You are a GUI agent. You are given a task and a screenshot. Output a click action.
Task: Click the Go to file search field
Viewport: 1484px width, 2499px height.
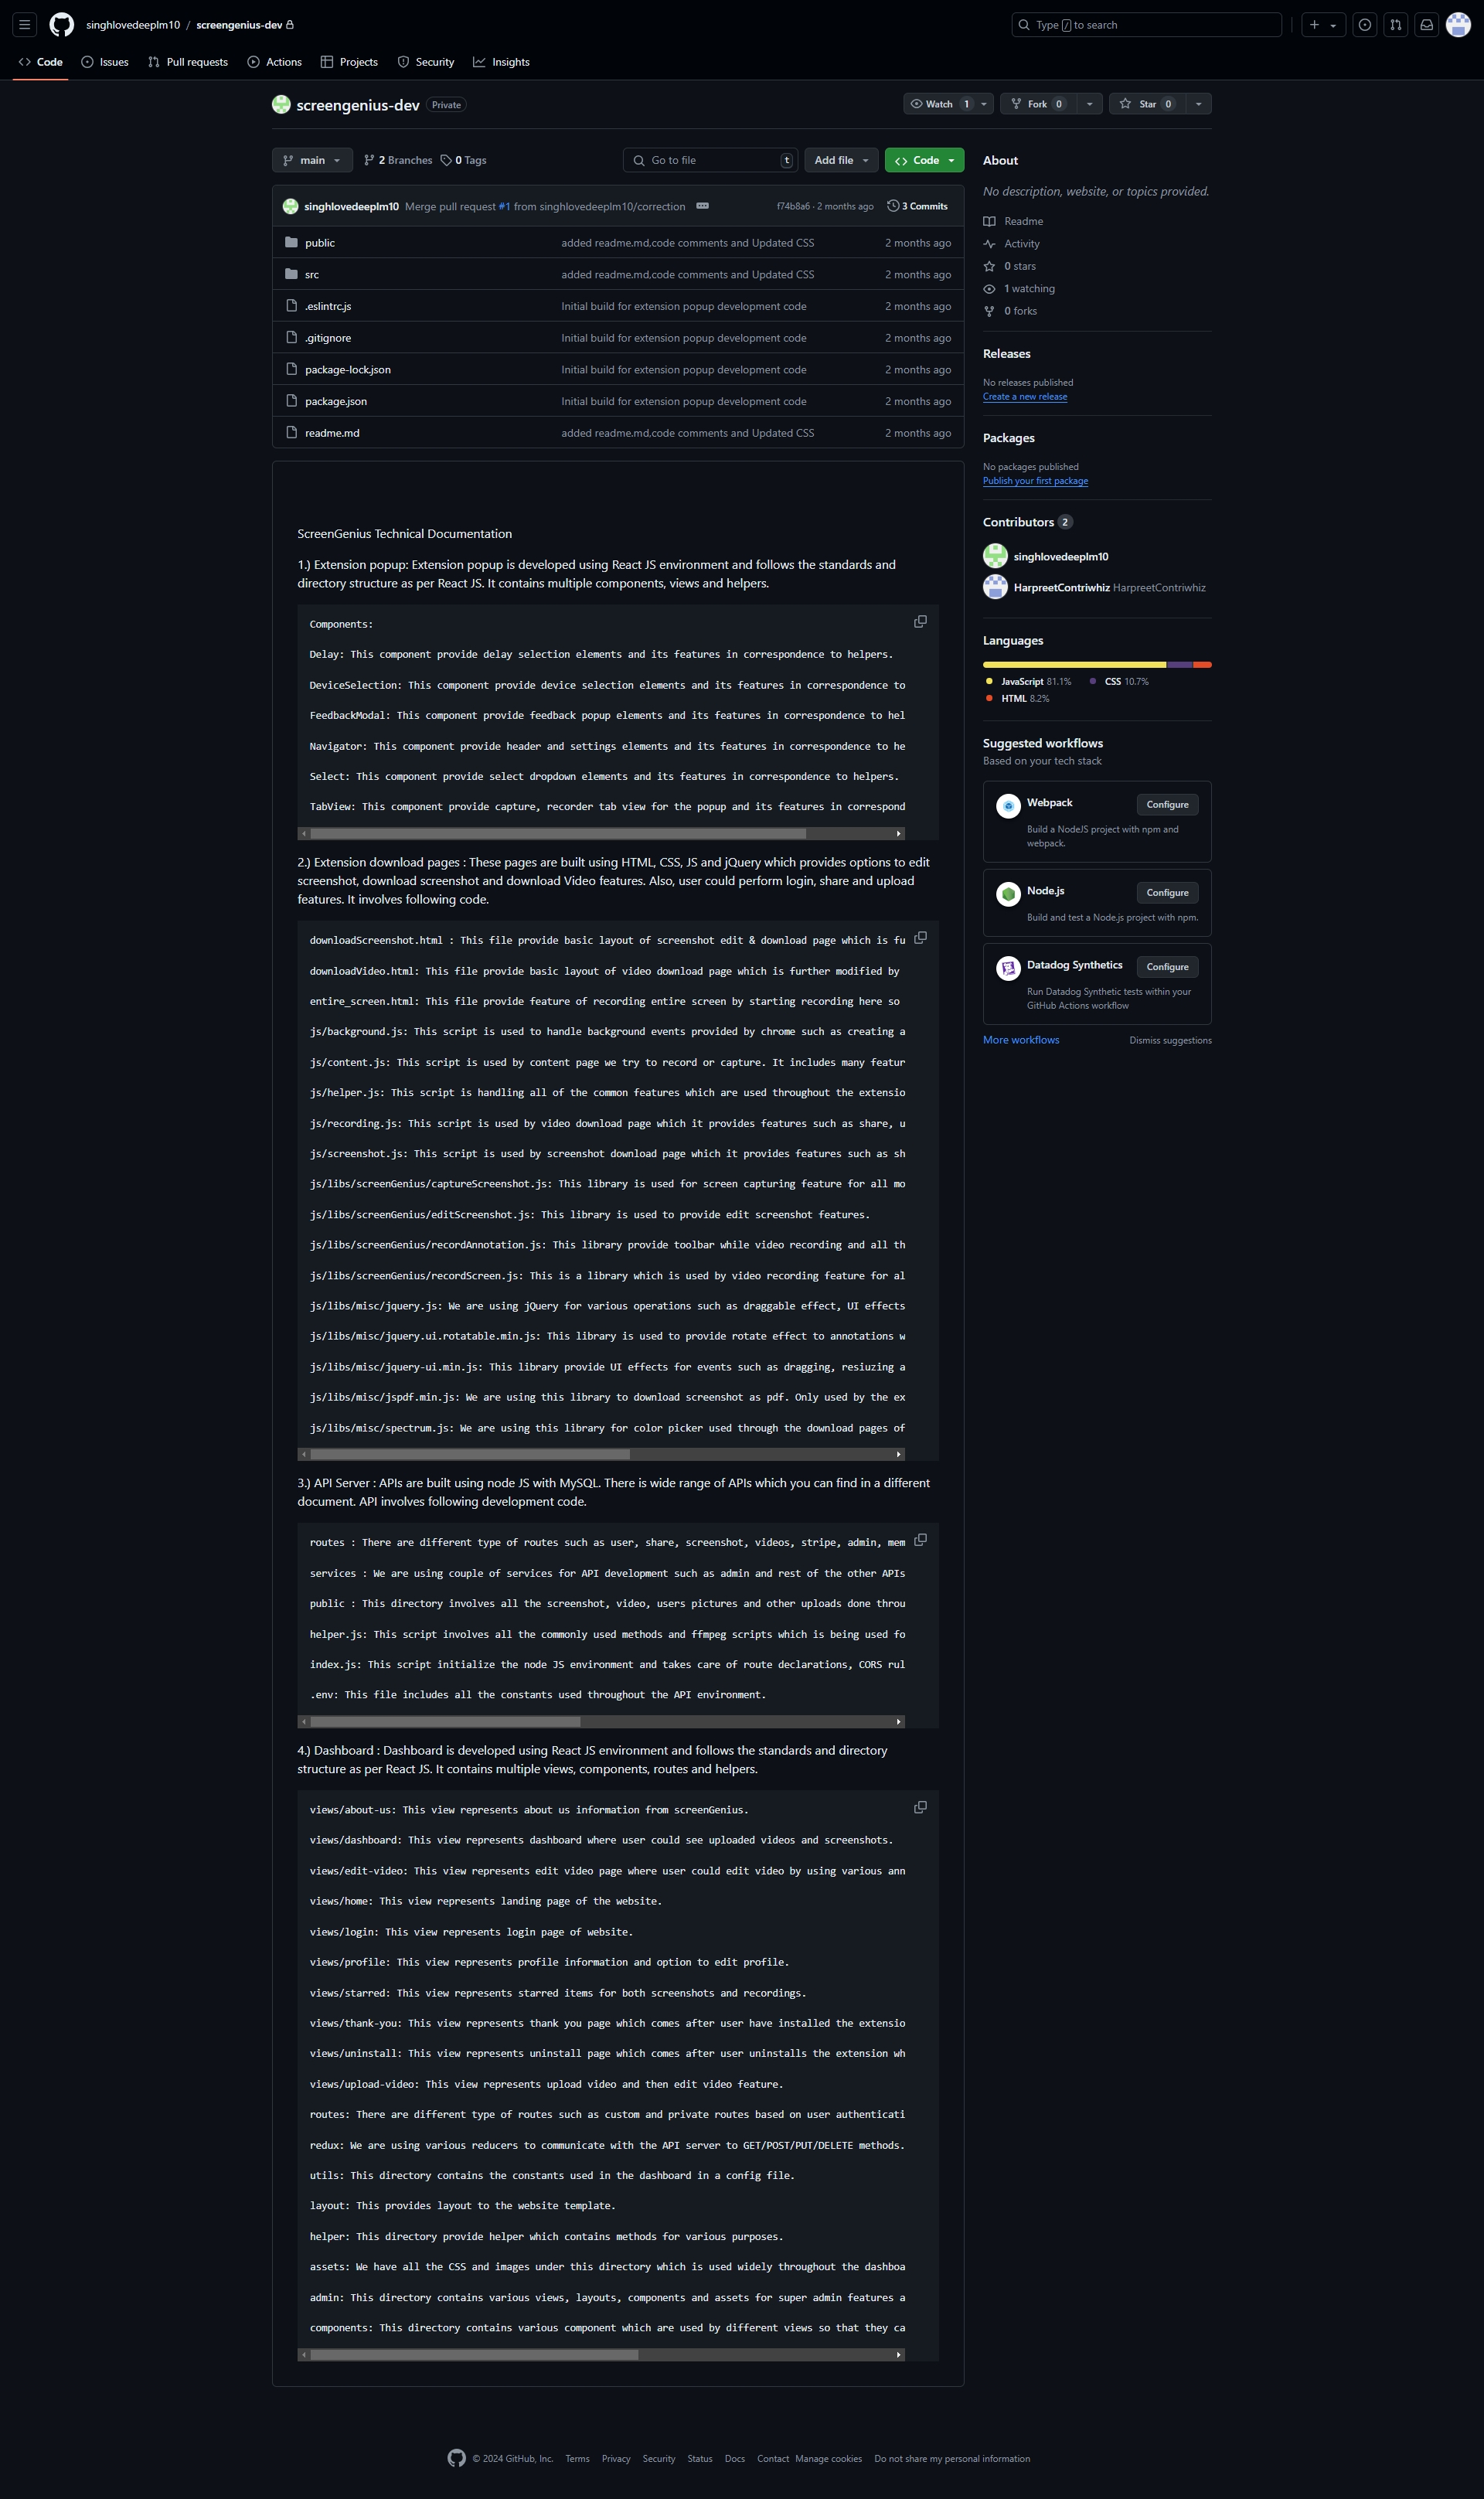point(711,160)
